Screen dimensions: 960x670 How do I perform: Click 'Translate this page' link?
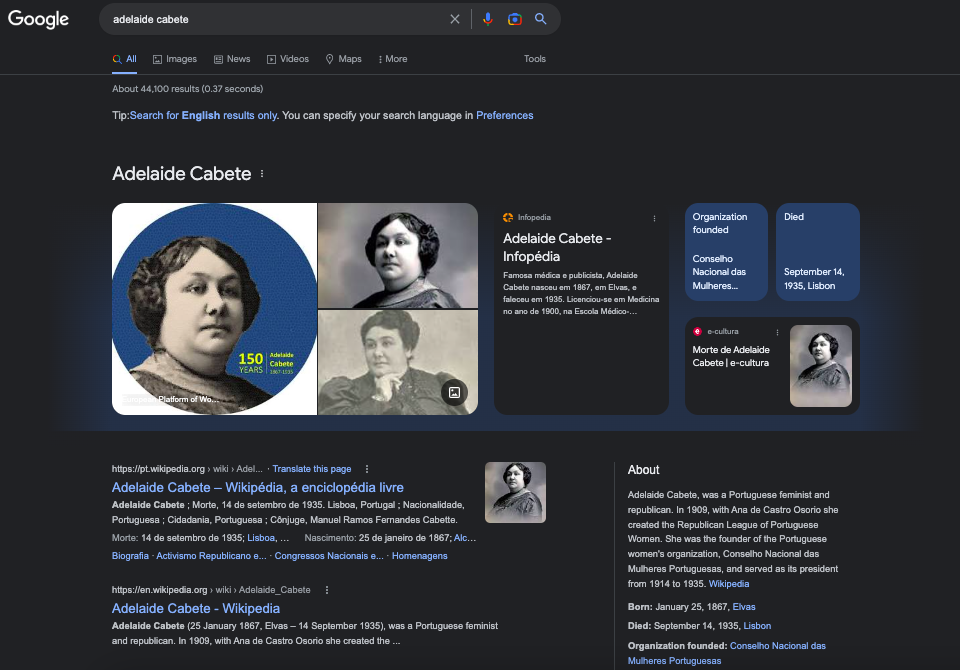tap(311, 469)
